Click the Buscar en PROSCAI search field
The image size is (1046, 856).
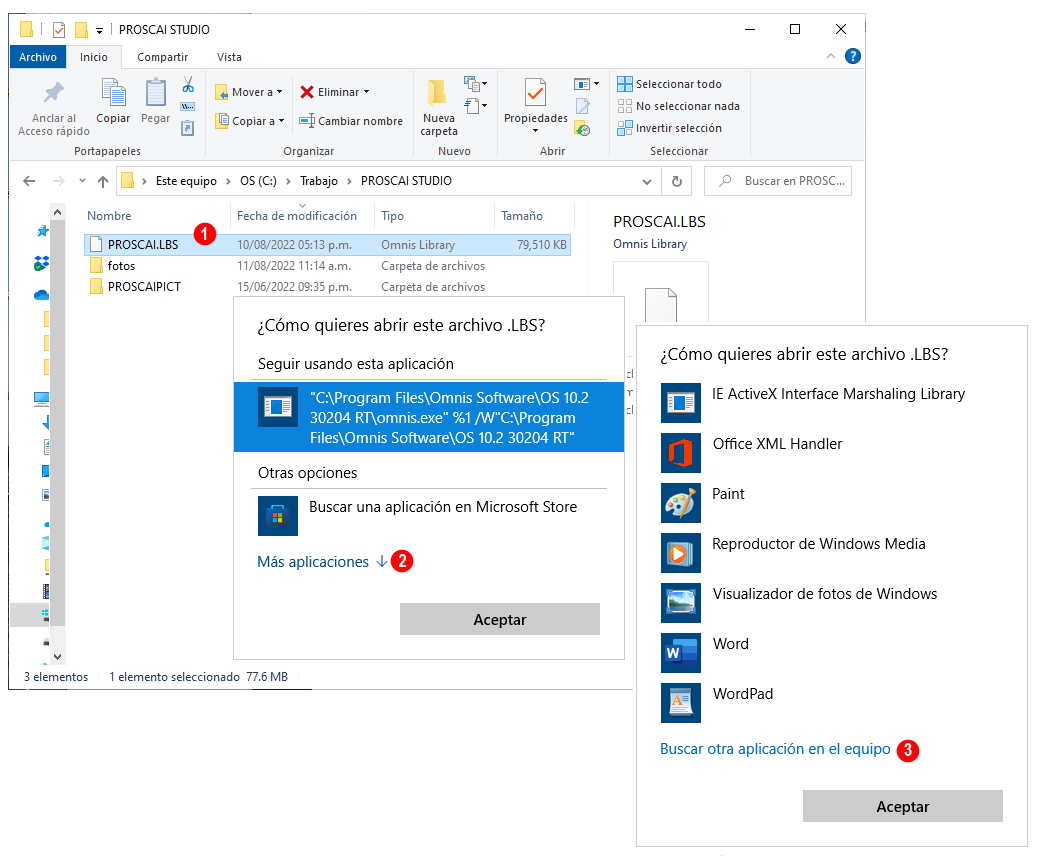[778, 181]
